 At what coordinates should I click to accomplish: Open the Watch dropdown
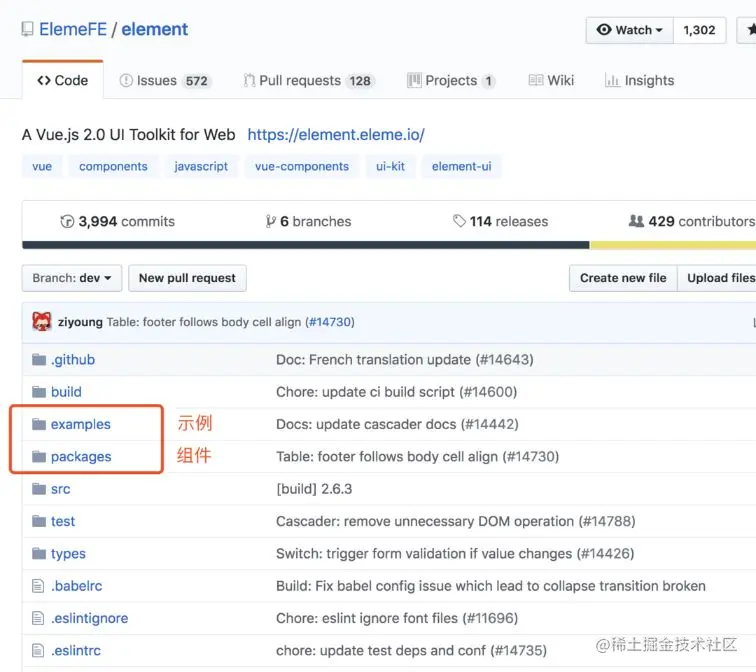pos(629,30)
